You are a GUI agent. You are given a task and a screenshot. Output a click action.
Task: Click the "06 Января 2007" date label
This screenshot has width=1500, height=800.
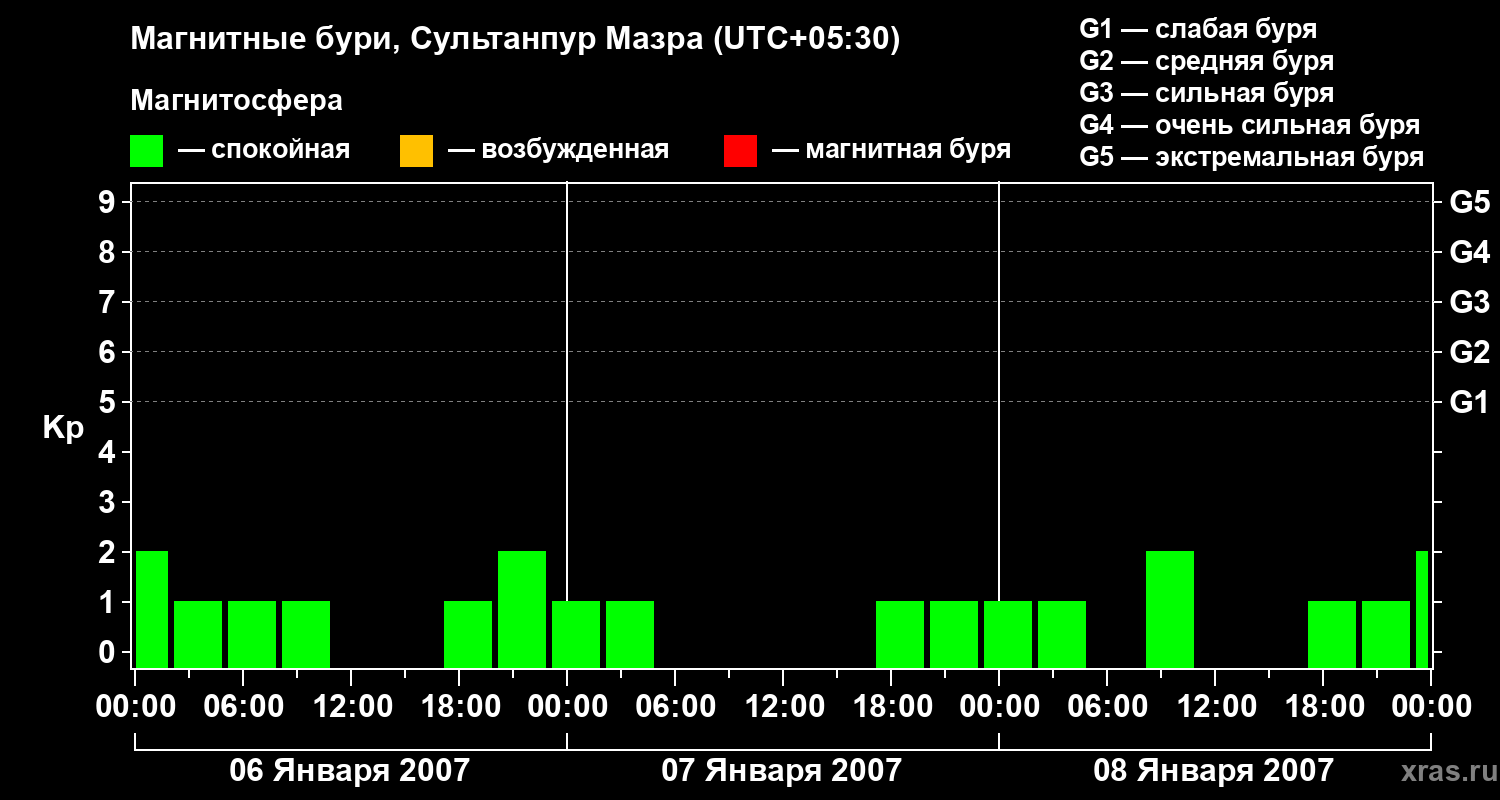pyautogui.click(x=350, y=770)
